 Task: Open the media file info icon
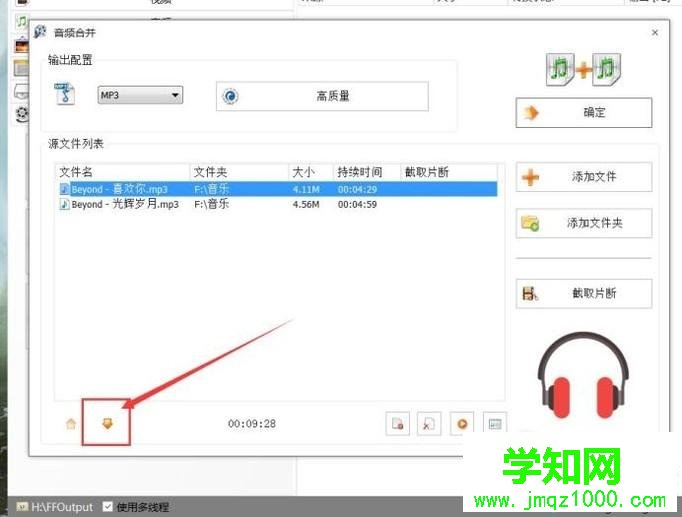pyautogui.click(x=495, y=424)
